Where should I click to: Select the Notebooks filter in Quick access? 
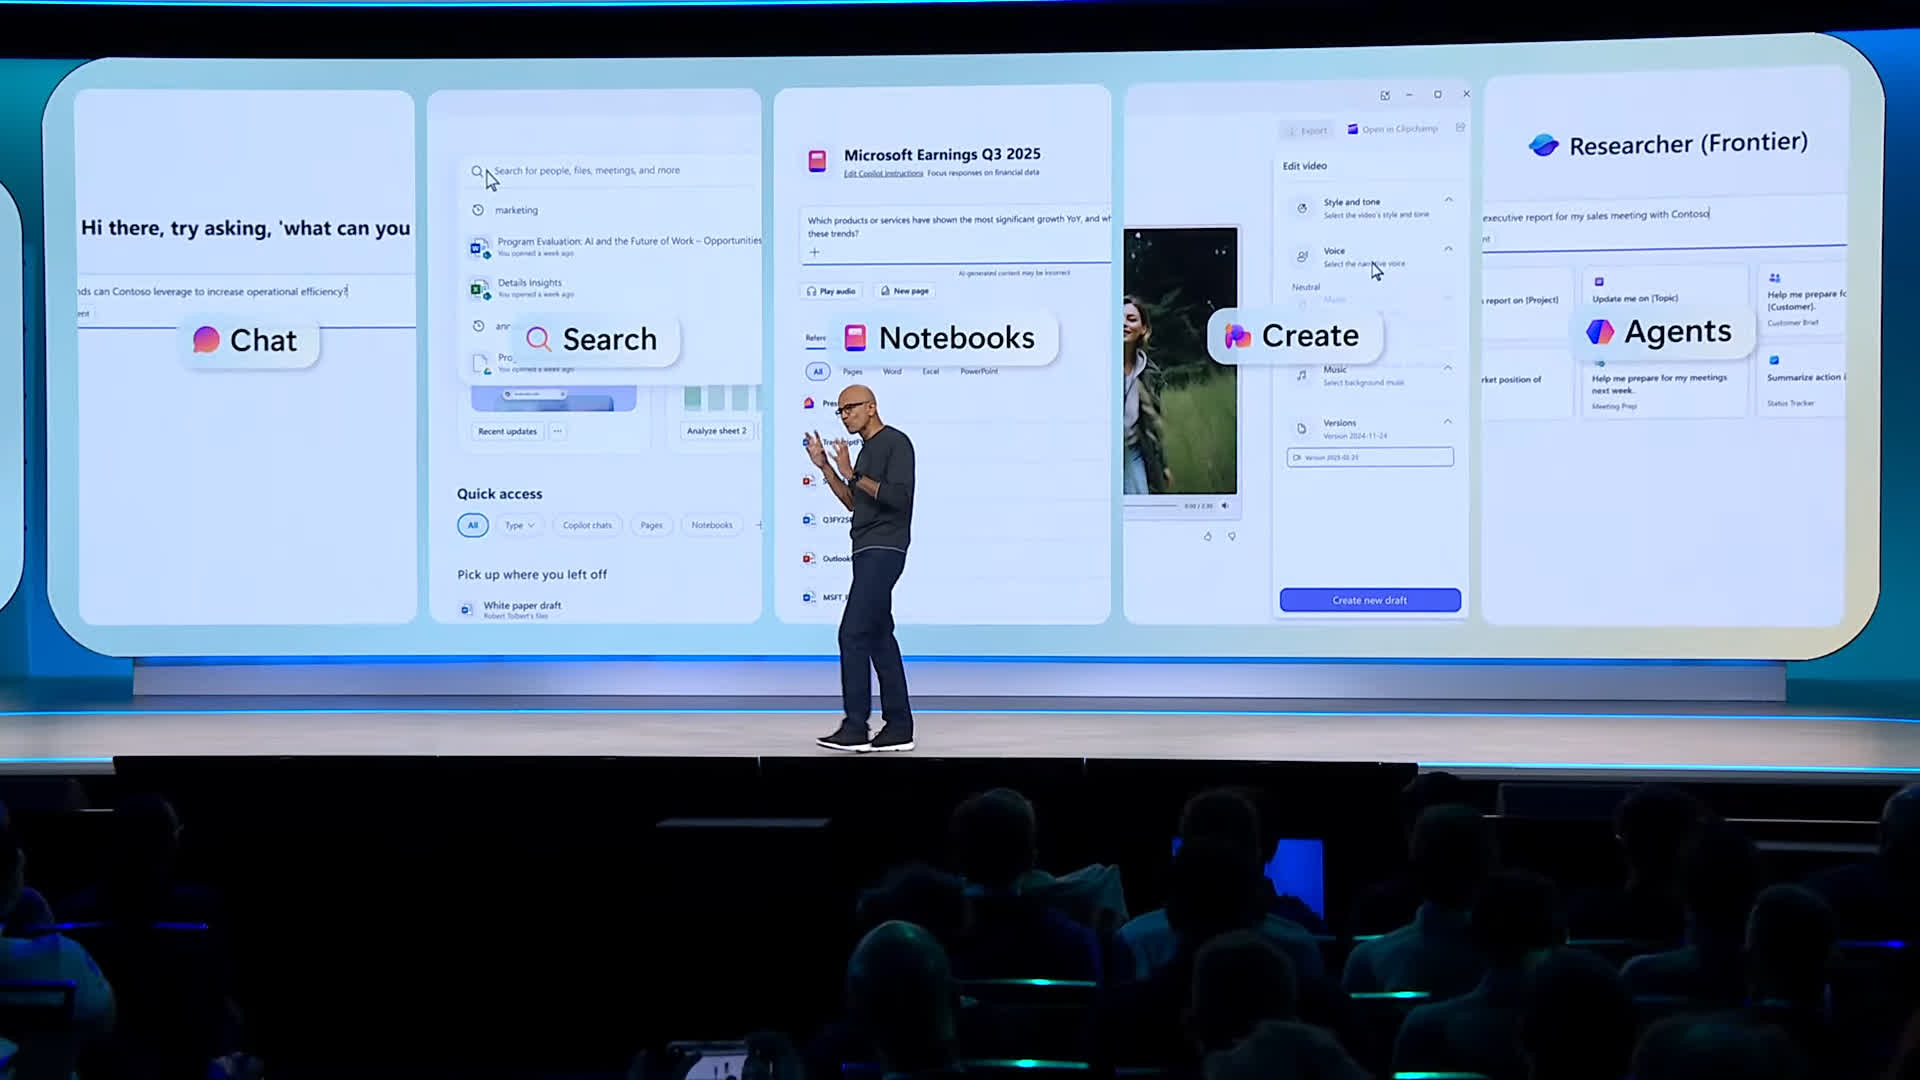coord(711,525)
